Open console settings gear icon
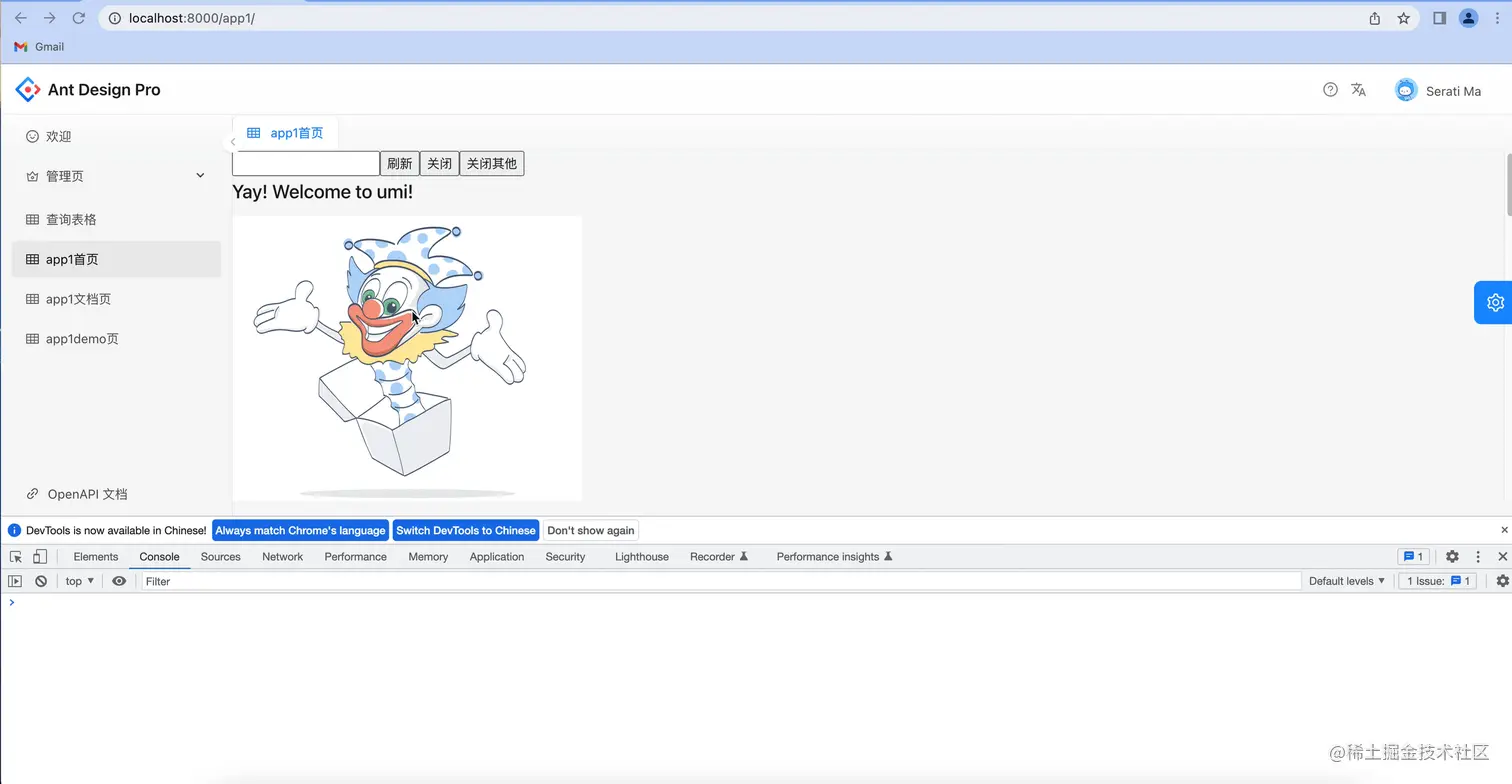Screen dimensions: 1512x784 [x=1502, y=581]
